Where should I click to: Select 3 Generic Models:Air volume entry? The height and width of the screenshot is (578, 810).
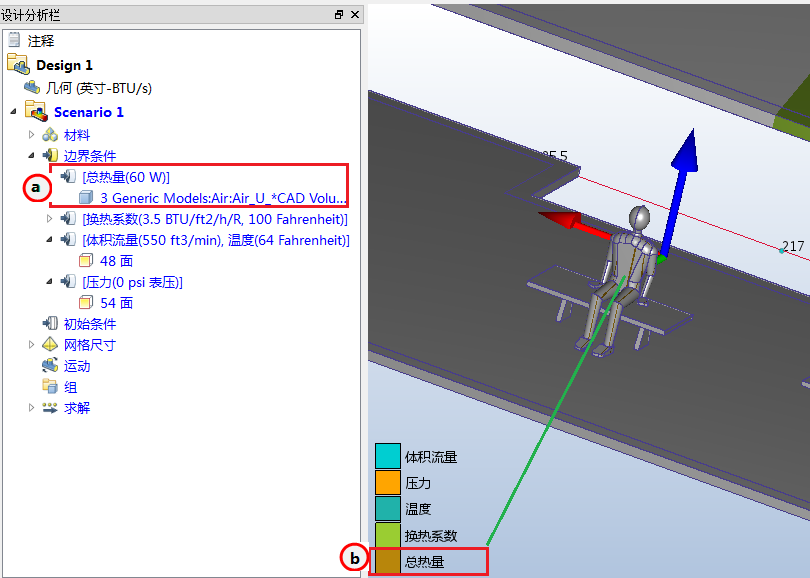223,198
